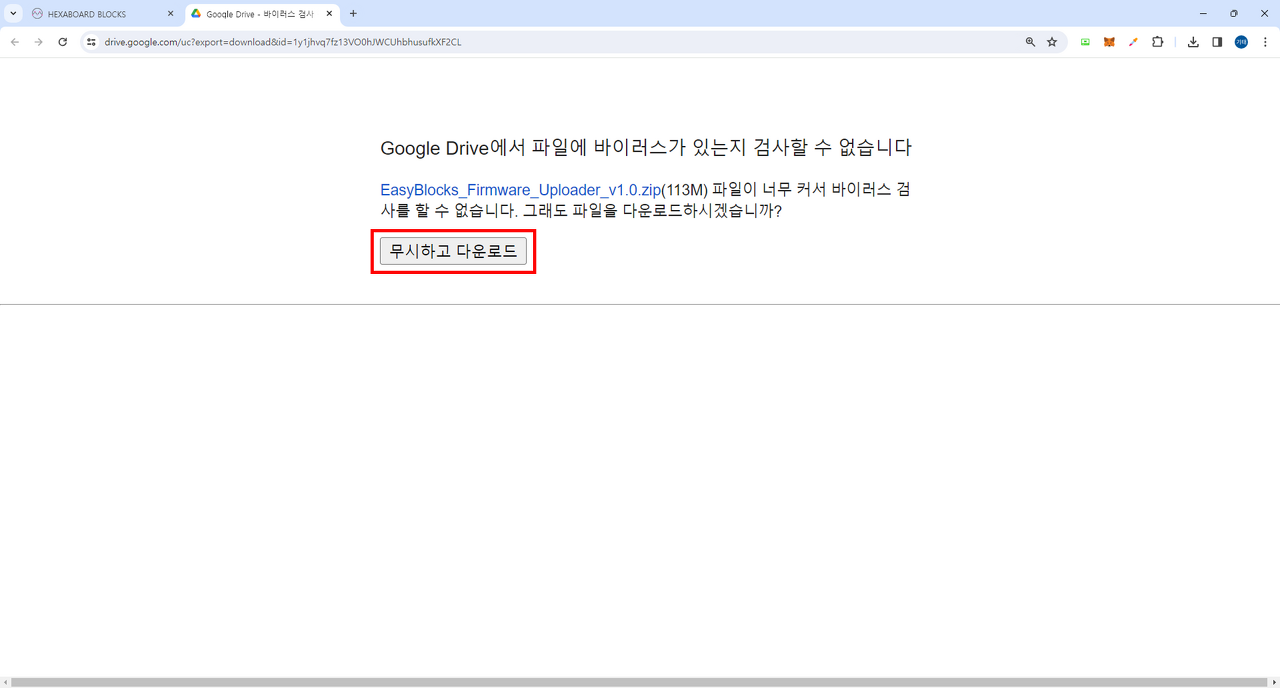Click the Google Drive virus warning heading
Image resolution: width=1280 pixels, height=688 pixels.
tap(646, 148)
